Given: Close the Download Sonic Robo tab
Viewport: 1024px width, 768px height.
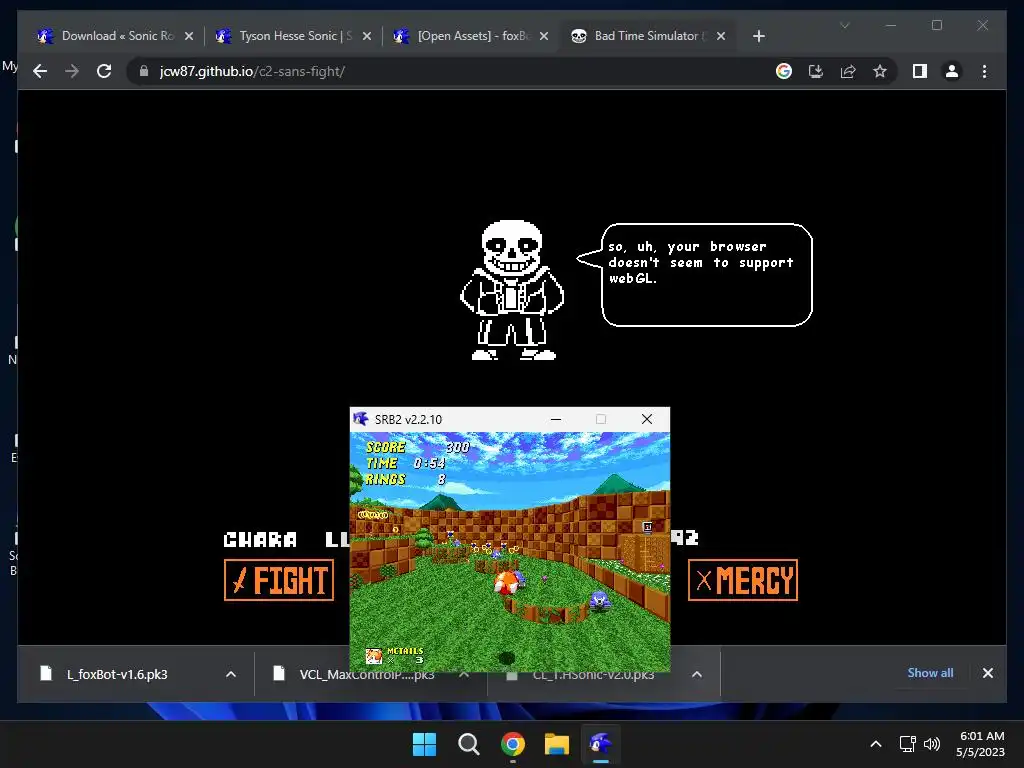Looking at the screenshot, I should click(x=189, y=37).
